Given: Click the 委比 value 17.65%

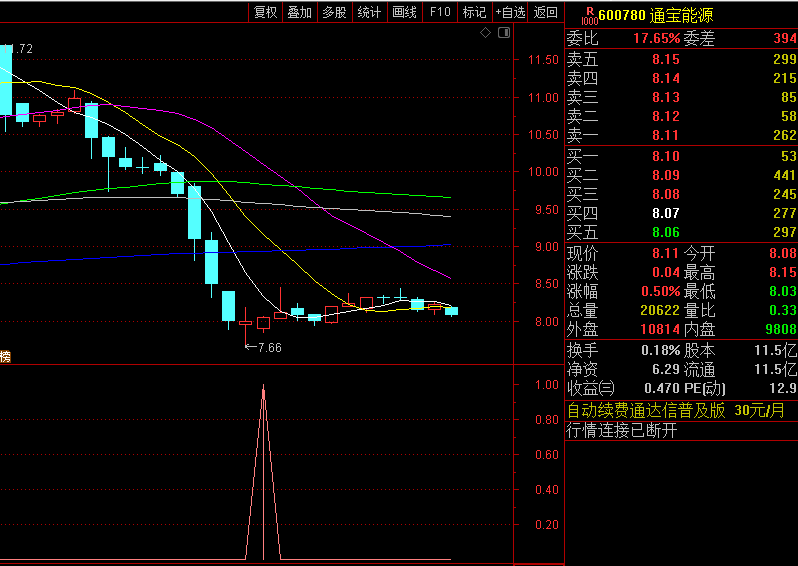Looking at the screenshot, I should pyautogui.click(x=657, y=38).
